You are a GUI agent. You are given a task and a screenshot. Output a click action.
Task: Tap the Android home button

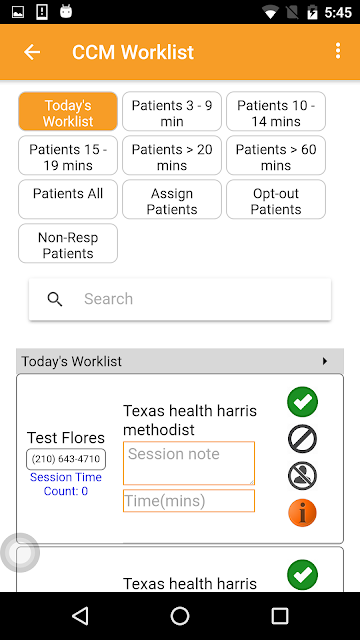pos(180,616)
